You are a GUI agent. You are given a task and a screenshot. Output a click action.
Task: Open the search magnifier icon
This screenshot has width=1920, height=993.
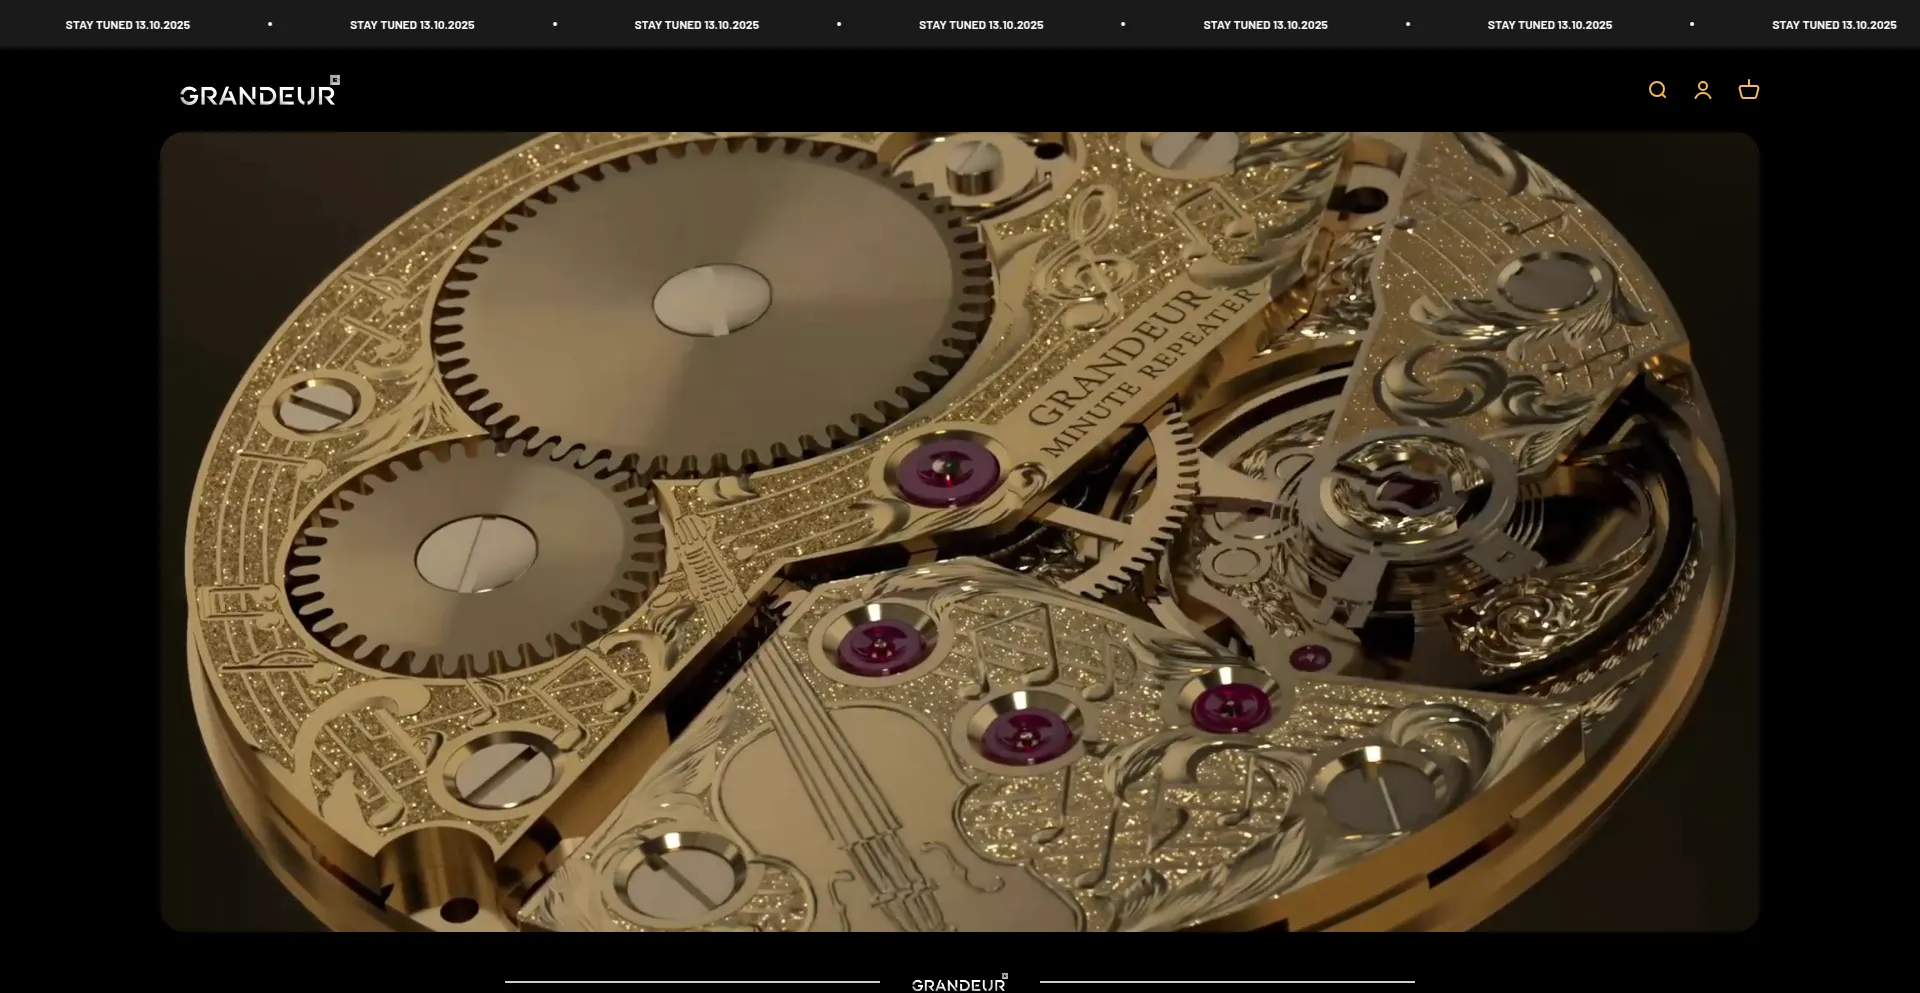tap(1657, 90)
